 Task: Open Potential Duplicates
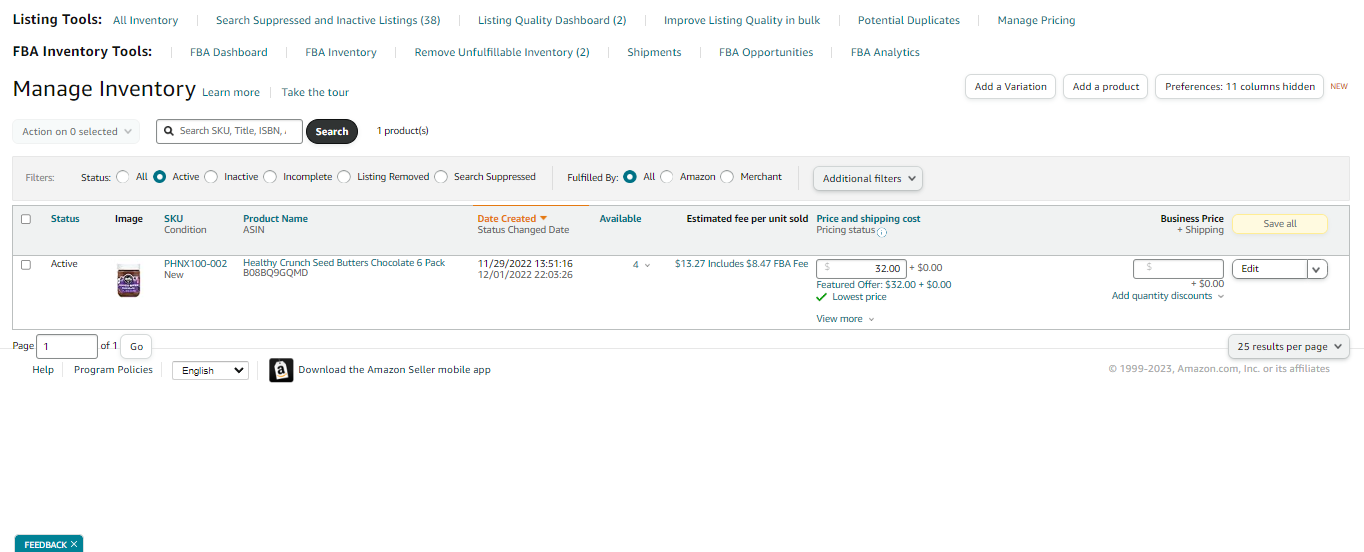909,20
